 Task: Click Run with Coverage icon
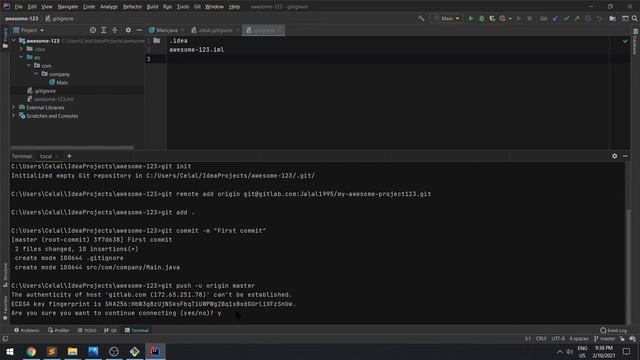492,18
